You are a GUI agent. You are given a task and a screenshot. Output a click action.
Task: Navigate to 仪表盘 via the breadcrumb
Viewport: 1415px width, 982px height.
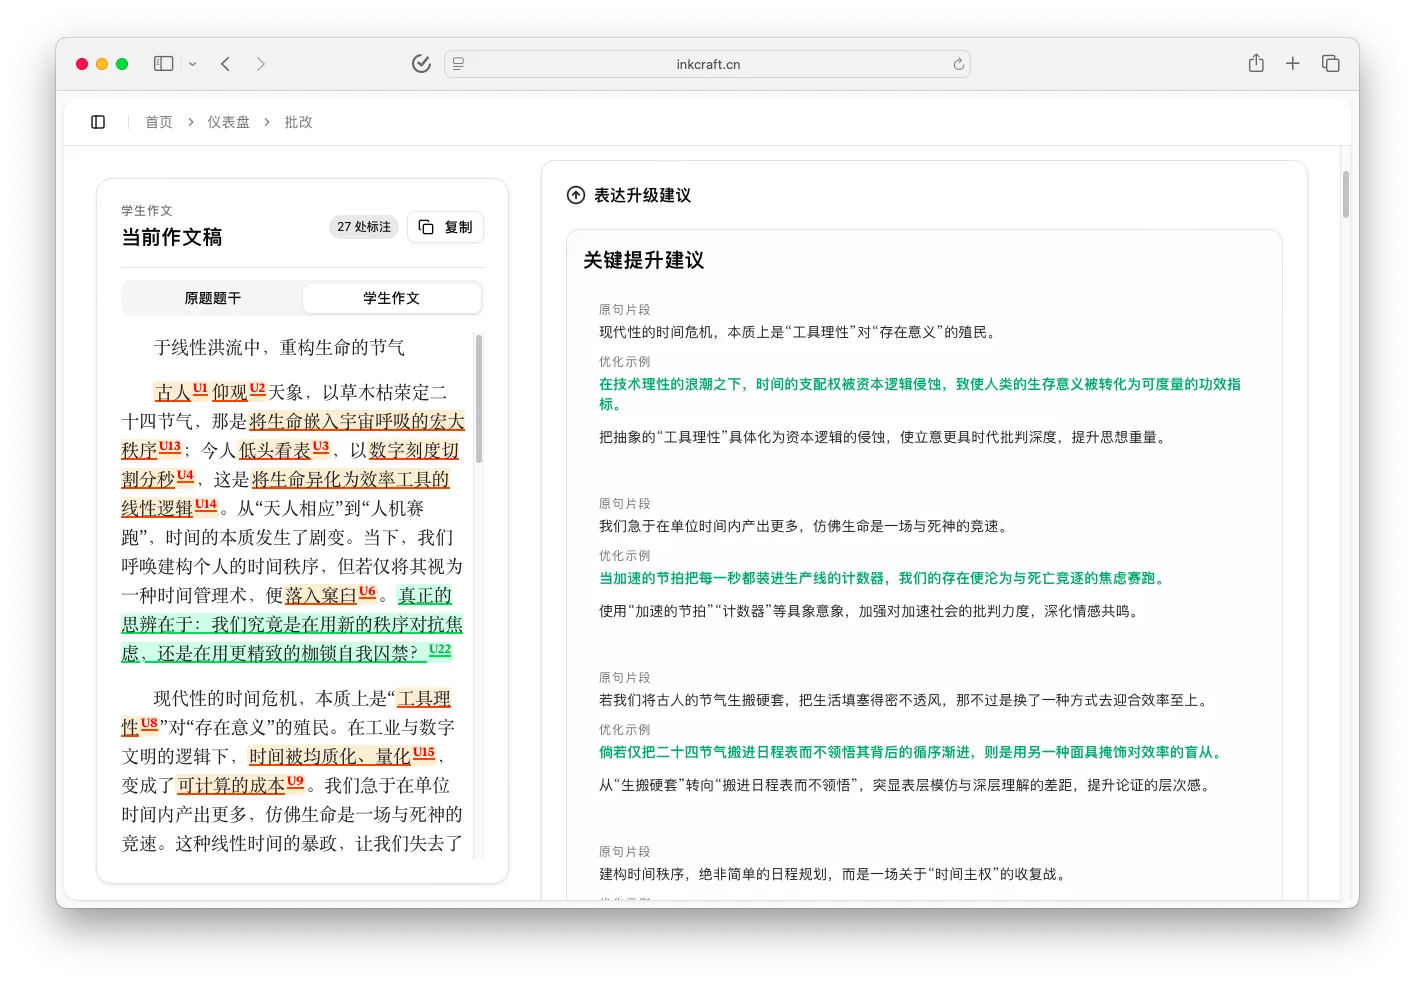click(228, 121)
